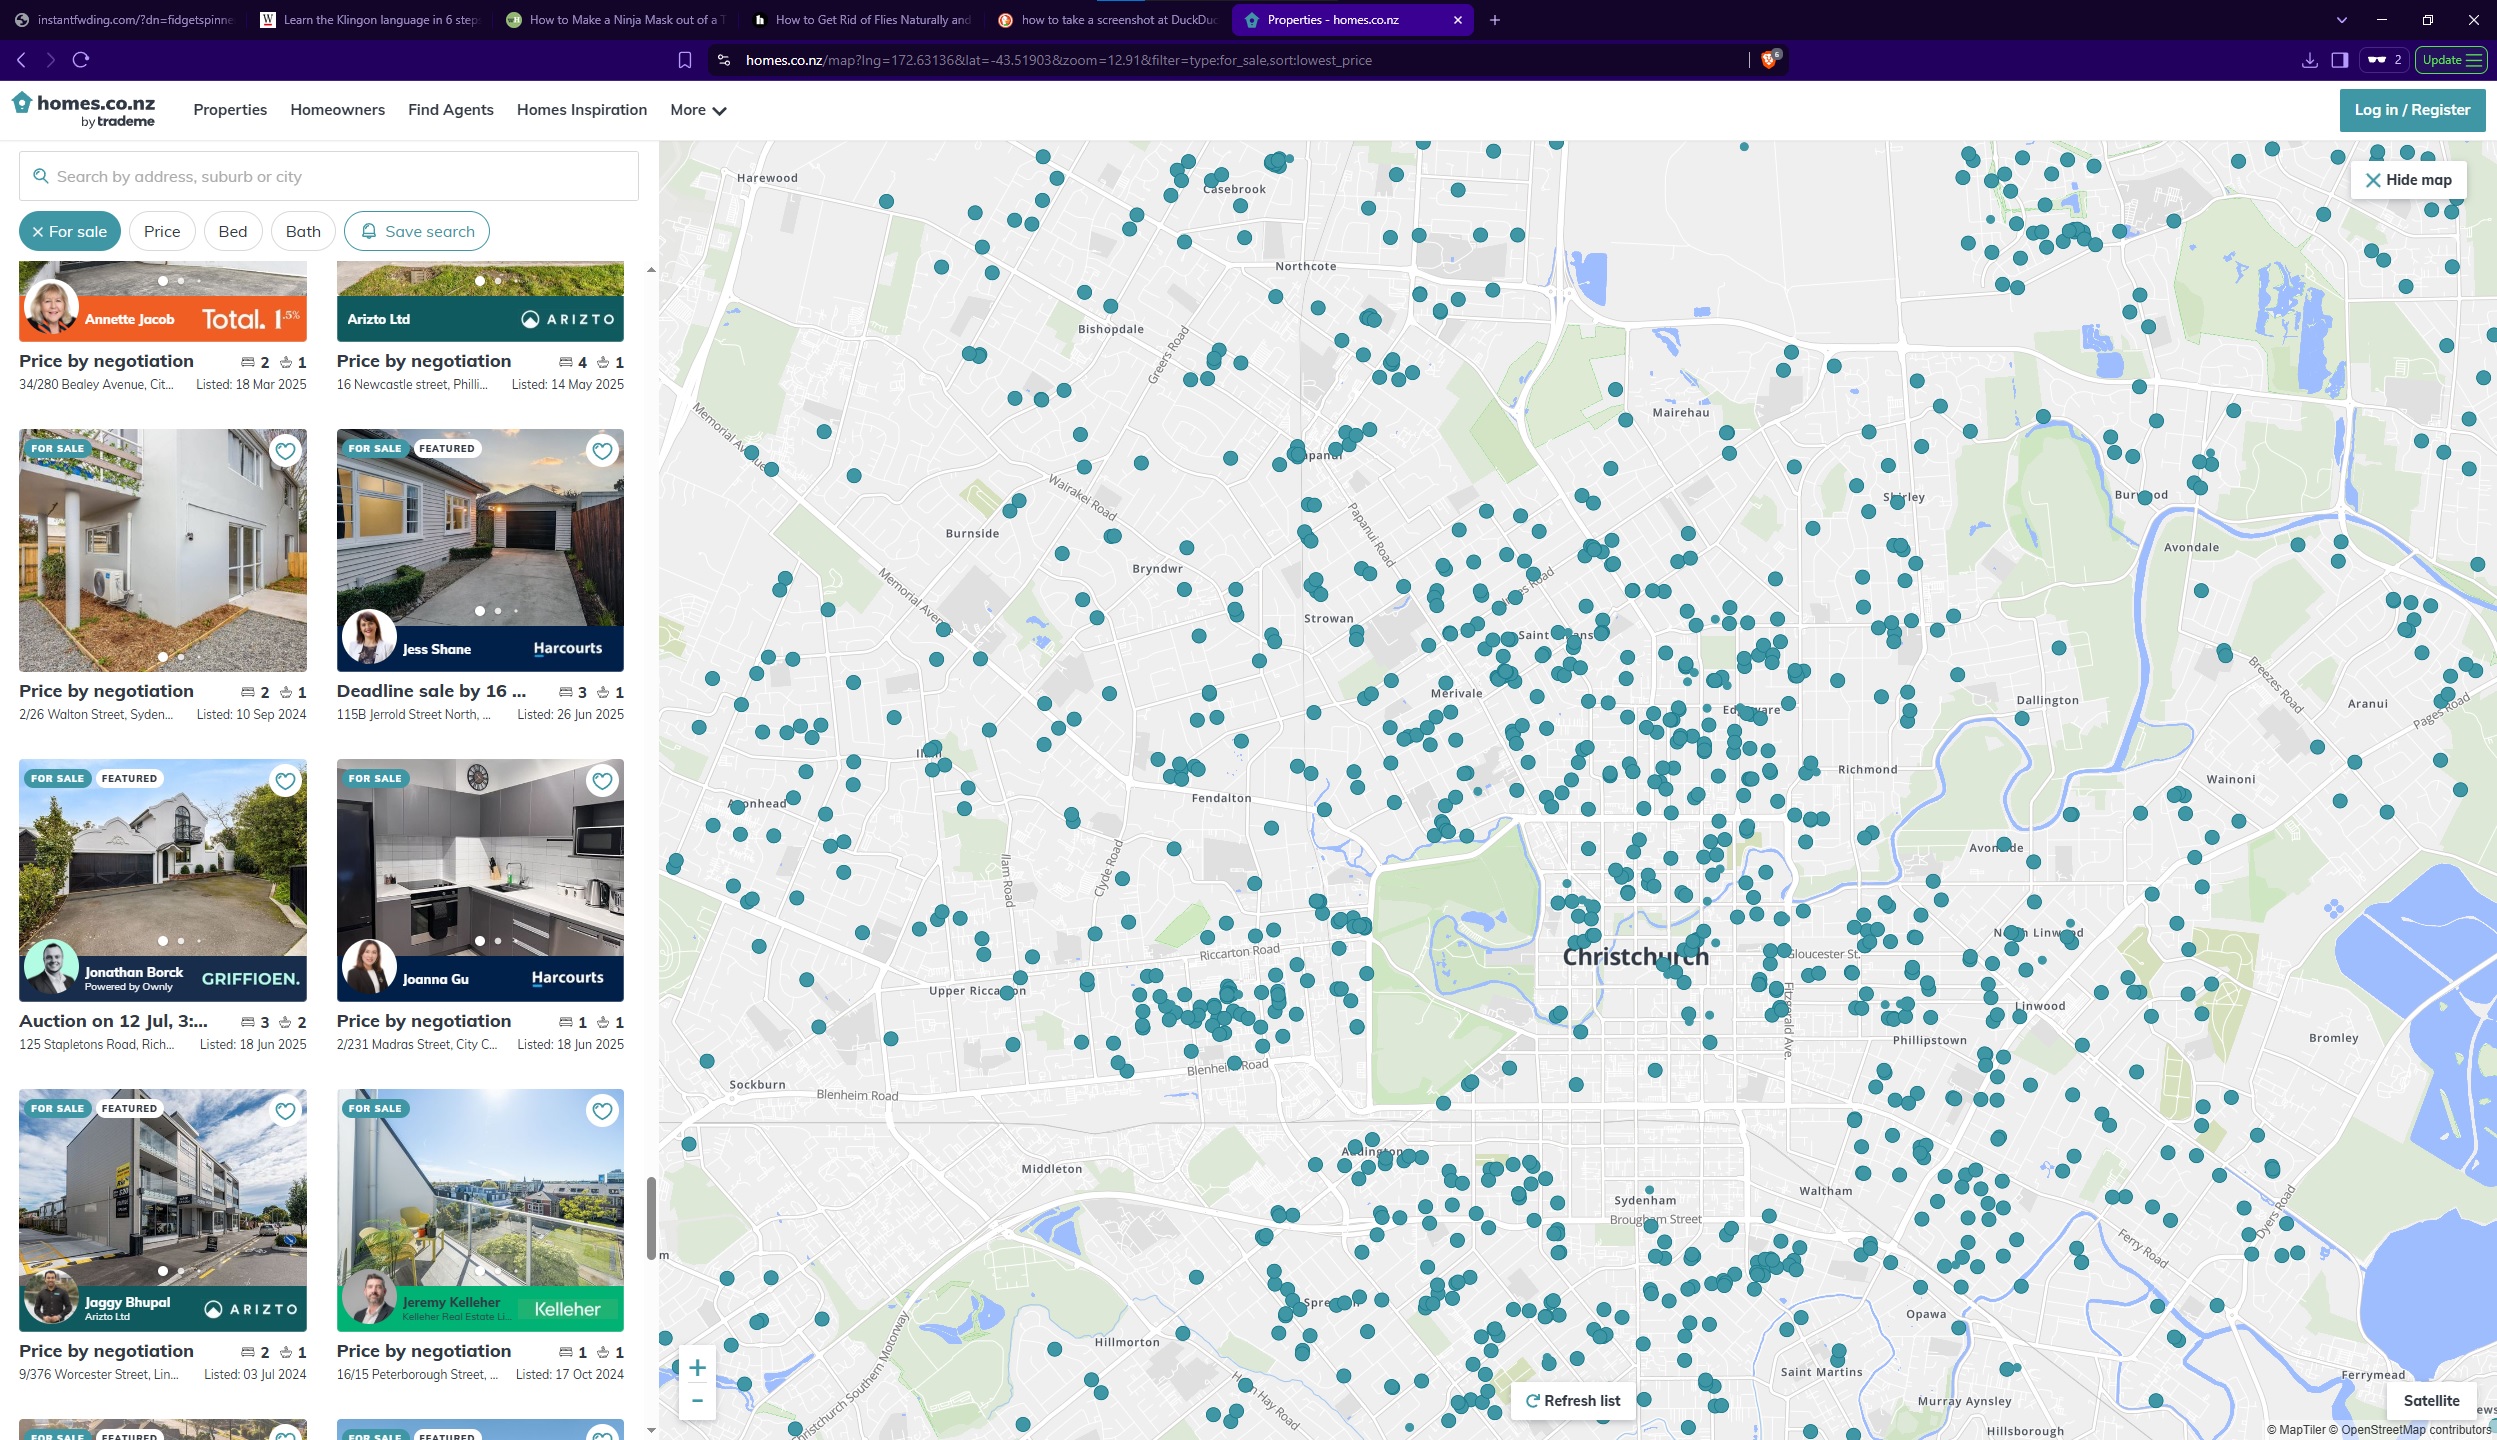Open the Find Agents nav item
Screen dimensions: 2497x1440
[451, 110]
